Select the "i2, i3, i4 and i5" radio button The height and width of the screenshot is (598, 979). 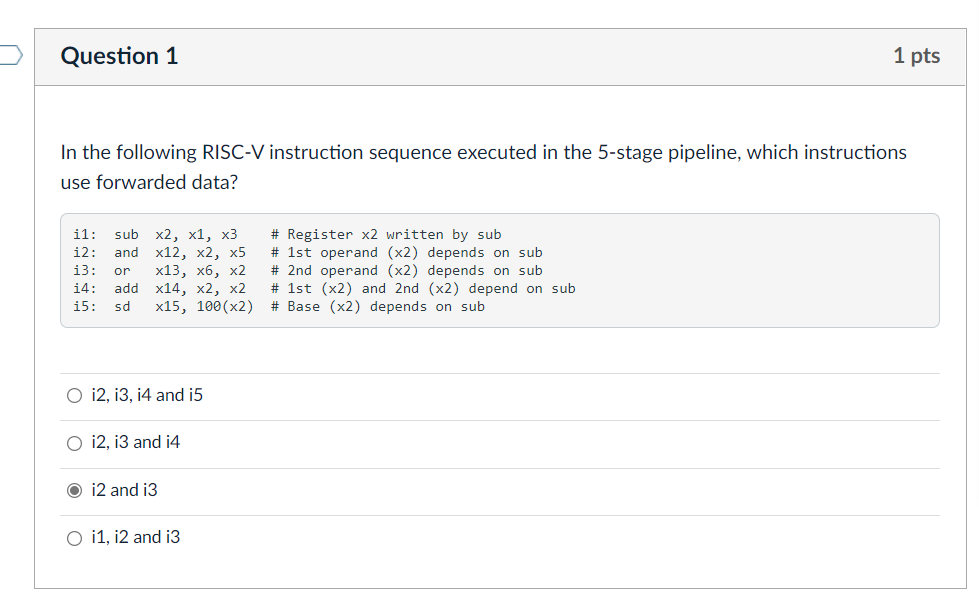[x=75, y=396]
